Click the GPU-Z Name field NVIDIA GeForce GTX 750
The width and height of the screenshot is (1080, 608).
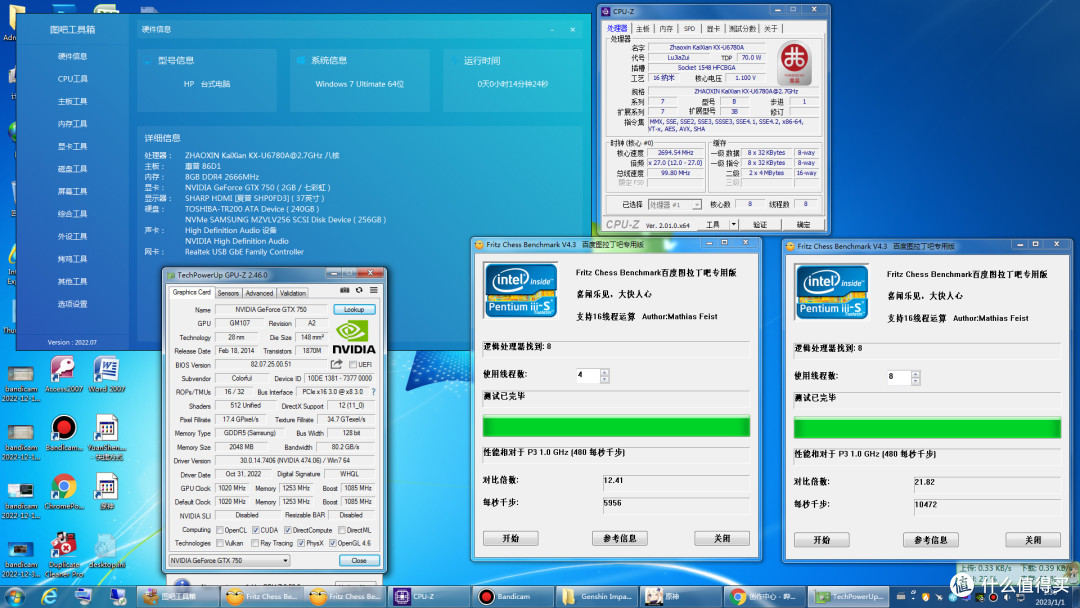(x=271, y=309)
